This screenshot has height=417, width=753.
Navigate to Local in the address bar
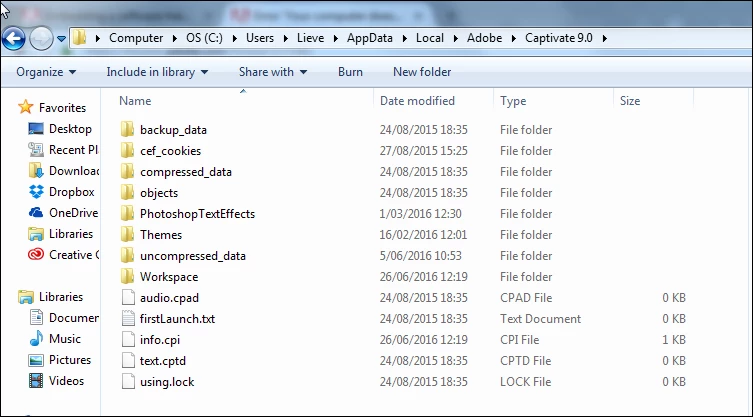(x=430, y=38)
